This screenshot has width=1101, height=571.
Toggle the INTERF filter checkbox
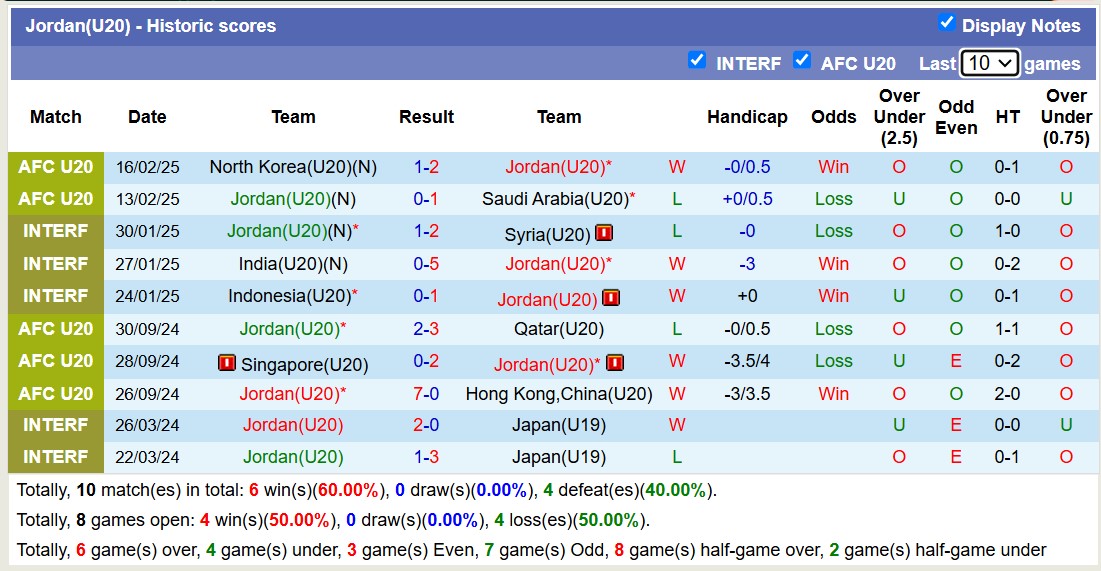(697, 61)
